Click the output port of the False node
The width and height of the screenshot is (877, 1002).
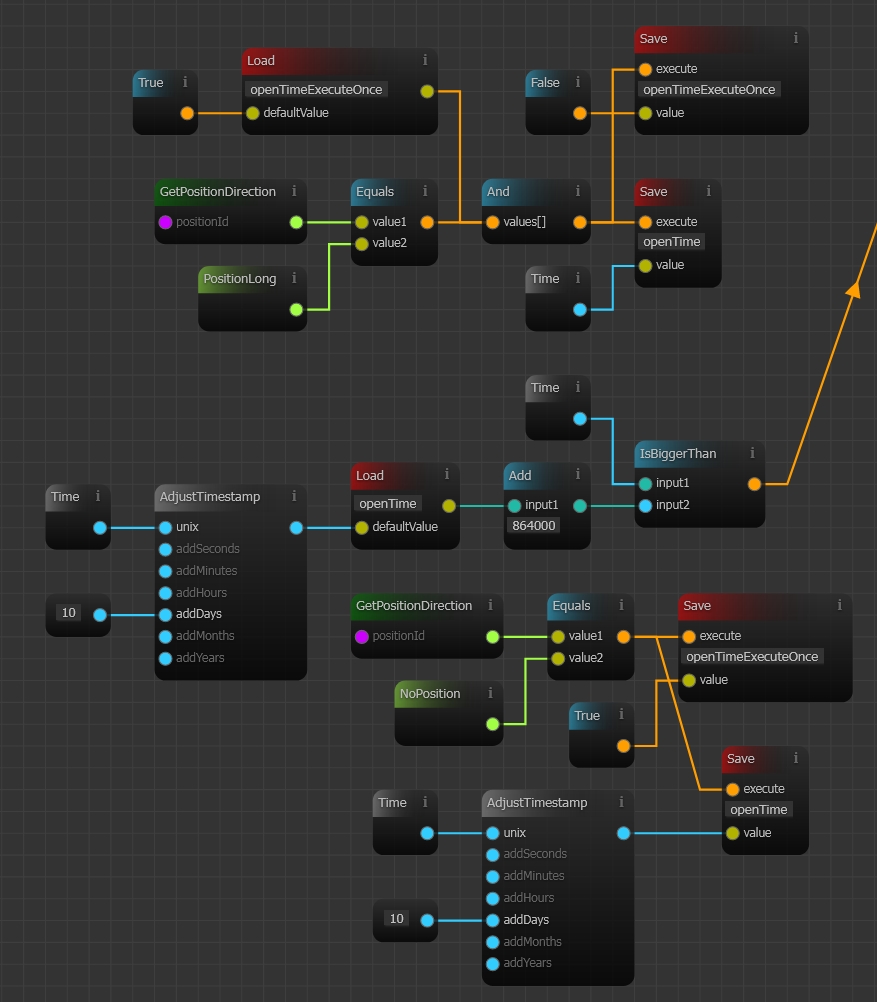tap(579, 113)
